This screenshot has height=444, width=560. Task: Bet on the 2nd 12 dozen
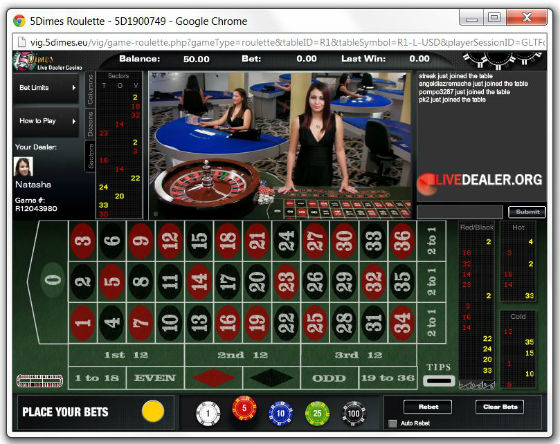pos(242,355)
